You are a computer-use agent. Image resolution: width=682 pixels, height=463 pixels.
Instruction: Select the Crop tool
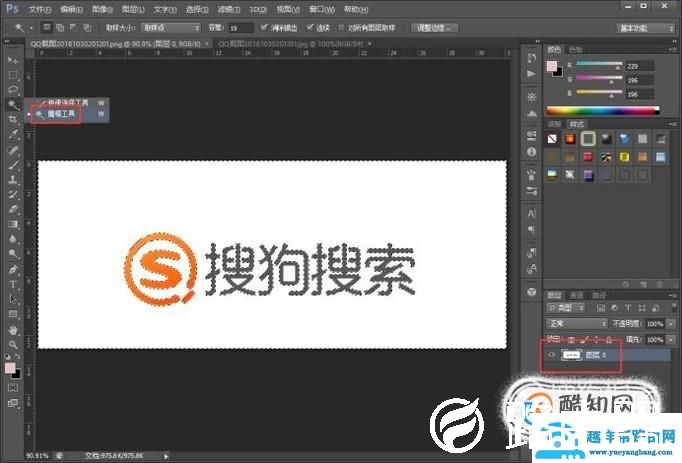click(x=13, y=120)
